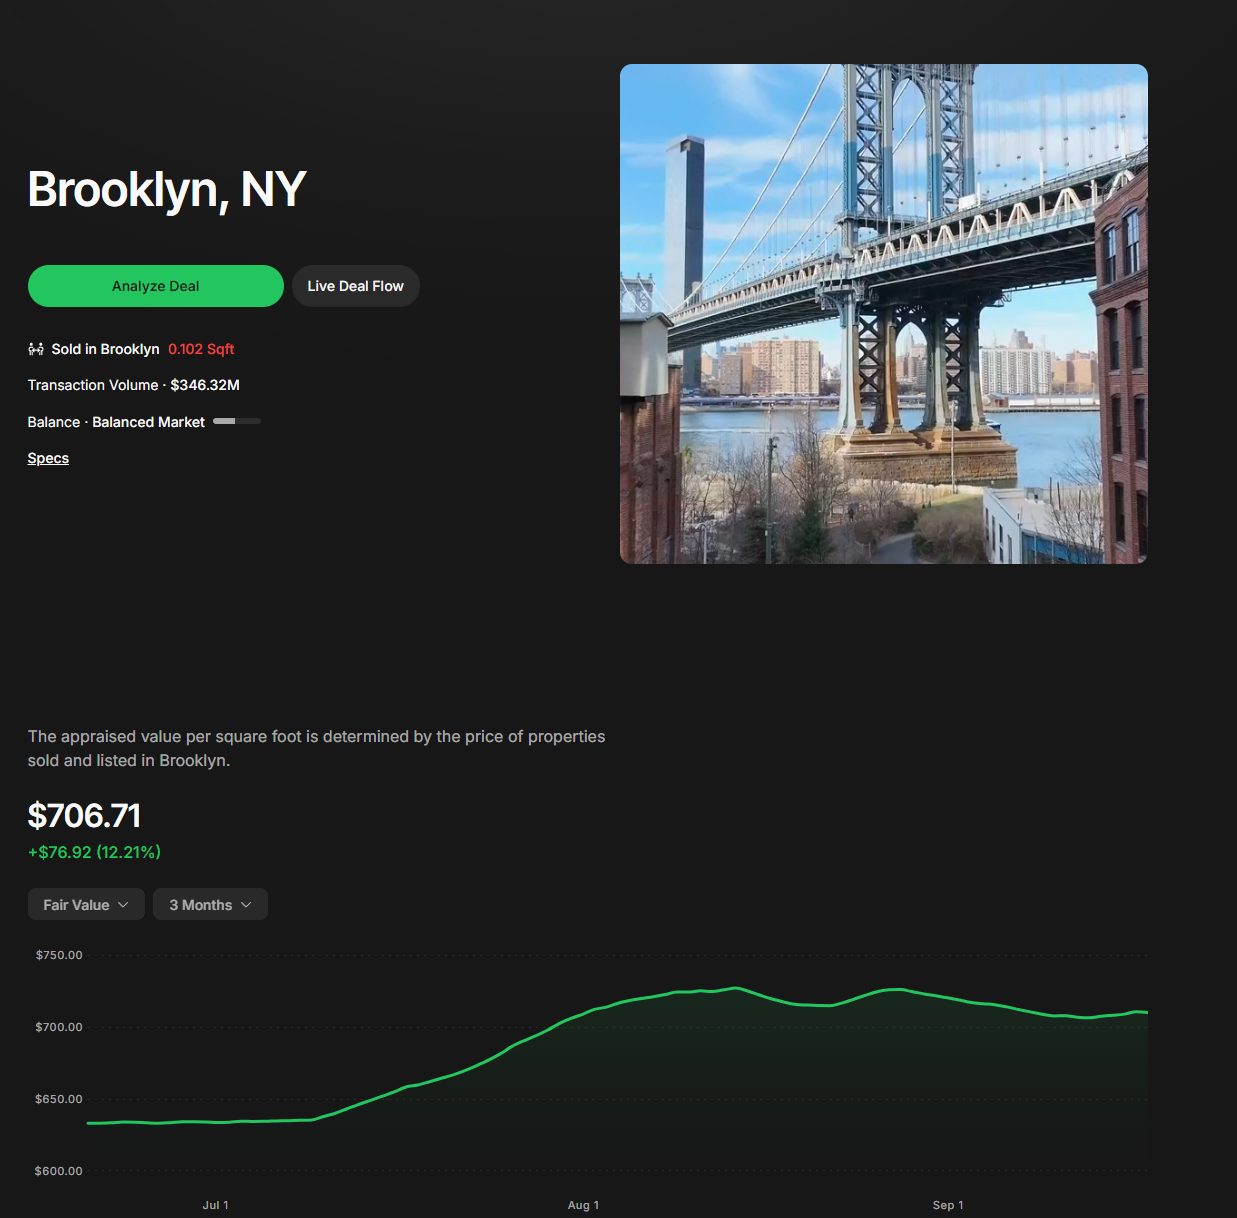Screen dimensions: 1237x1218
Task: Click the Balanced Market indicator bar
Action: pyautogui.click(x=237, y=421)
